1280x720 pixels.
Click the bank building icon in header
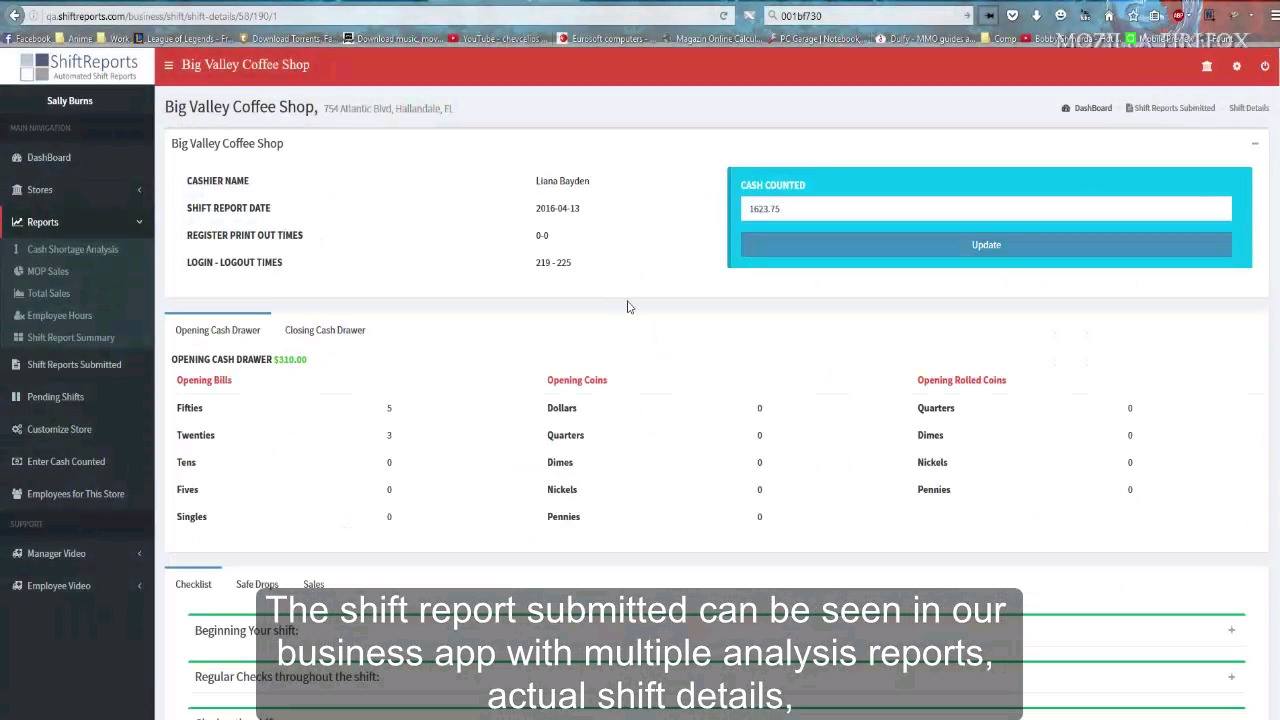click(1207, 66)
